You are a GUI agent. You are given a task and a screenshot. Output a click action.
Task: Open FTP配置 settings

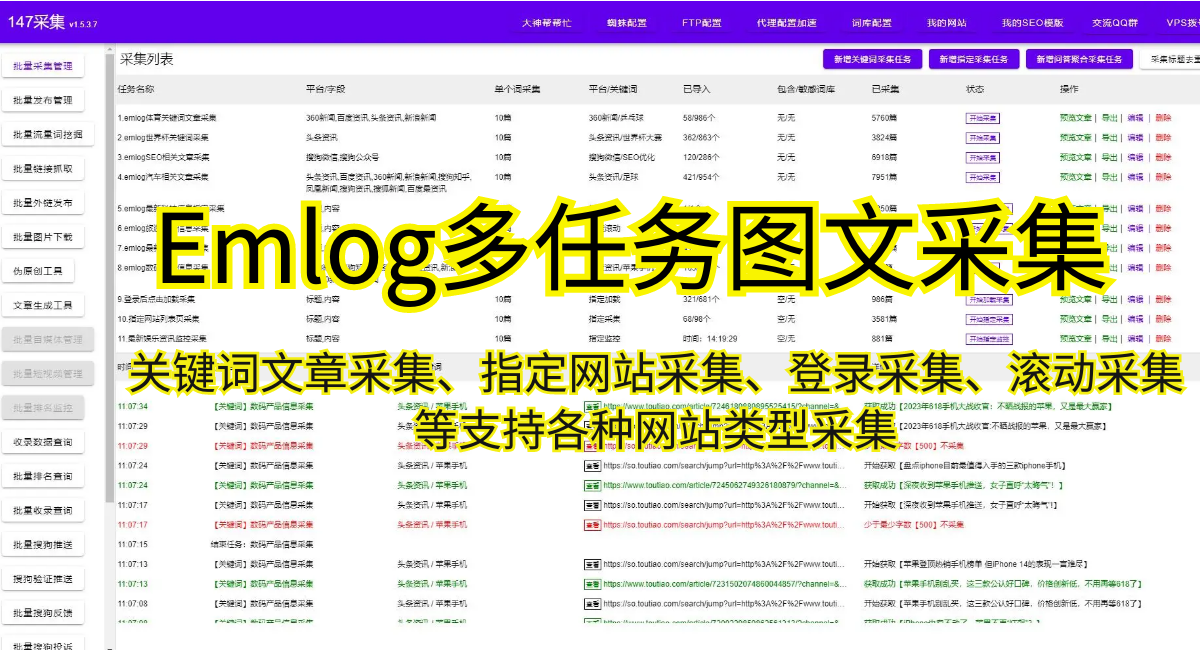tap(701, 22)
